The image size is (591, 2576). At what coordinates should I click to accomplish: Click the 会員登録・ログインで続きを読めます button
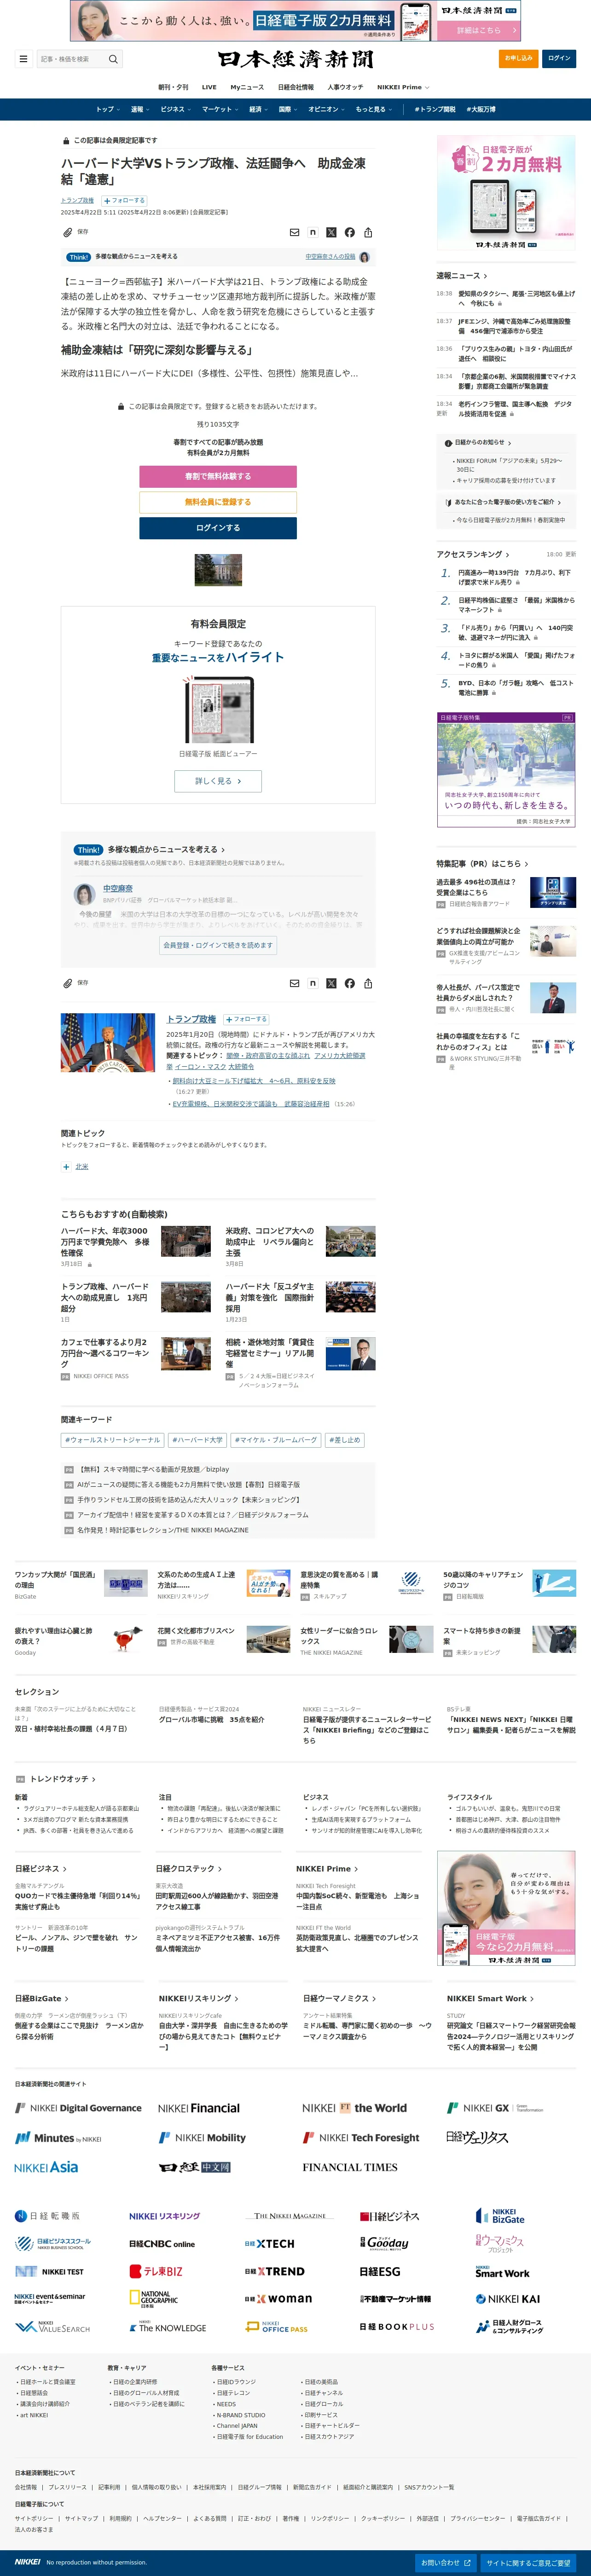pyautogui.click(x=218, y=945)
